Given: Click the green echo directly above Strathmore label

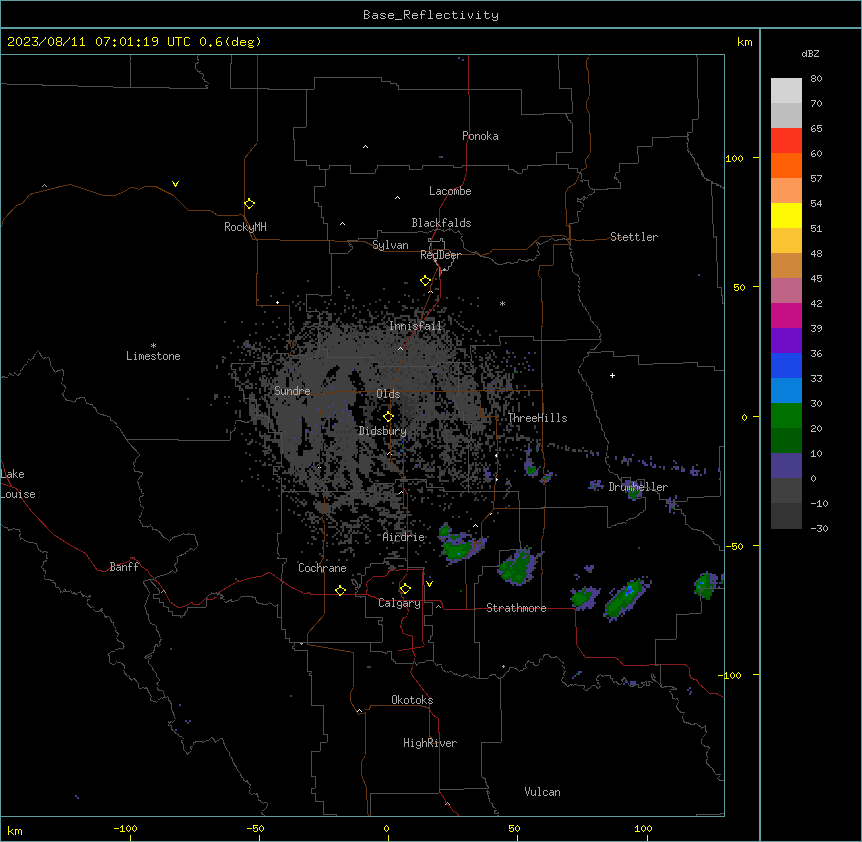Looking at the screenshot, I should (x=517, y=566).
